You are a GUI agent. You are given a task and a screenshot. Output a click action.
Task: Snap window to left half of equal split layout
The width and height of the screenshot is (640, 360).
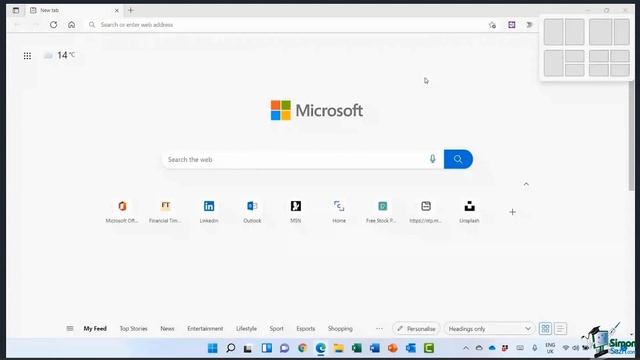(x=553, y=32)
